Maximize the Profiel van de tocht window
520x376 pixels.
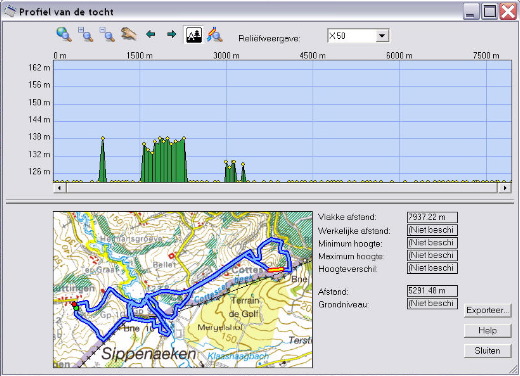pyautogui.click(x=490, y=12)
